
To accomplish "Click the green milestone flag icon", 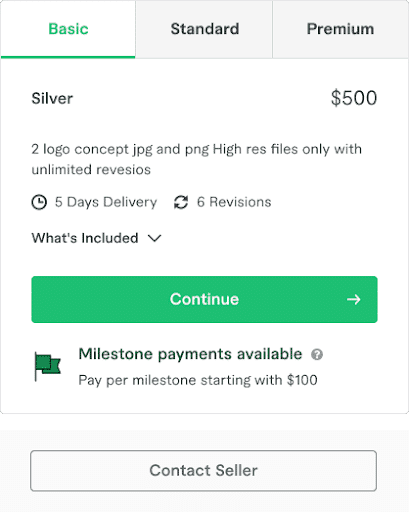I will 48,366.
